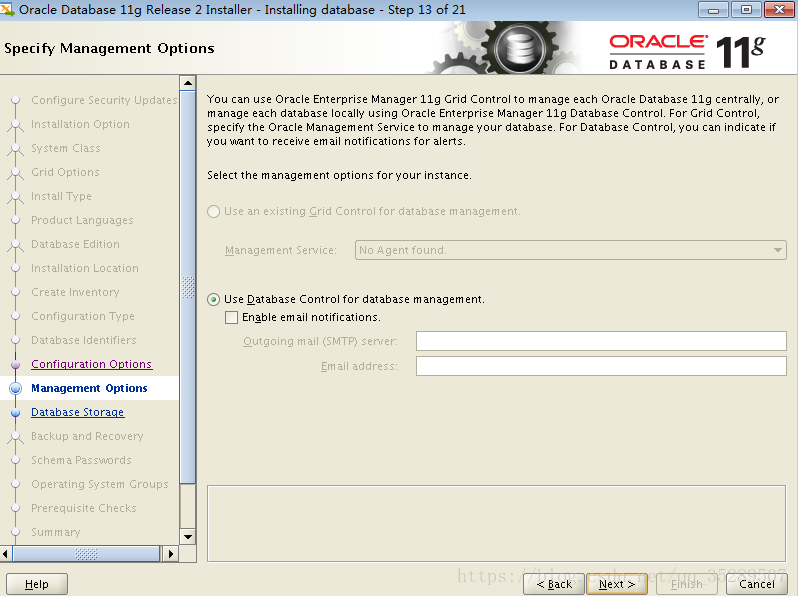Click the Database Identifiers step
The image size is (798, 596).
pyautogui.click(x=84, y=340)
